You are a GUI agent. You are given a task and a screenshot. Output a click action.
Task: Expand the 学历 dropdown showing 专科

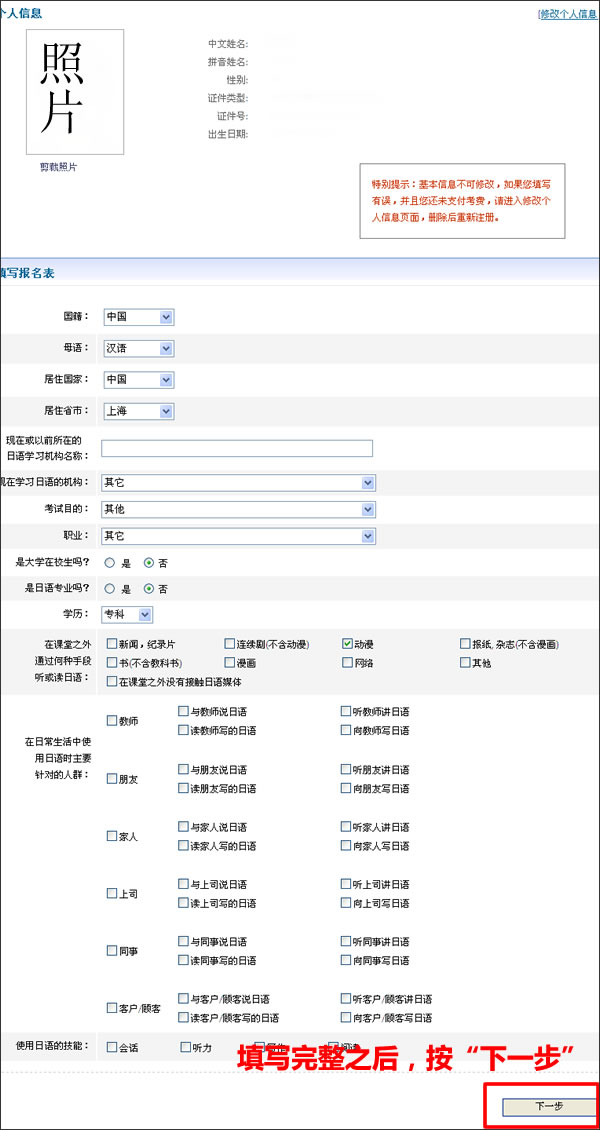127,615
